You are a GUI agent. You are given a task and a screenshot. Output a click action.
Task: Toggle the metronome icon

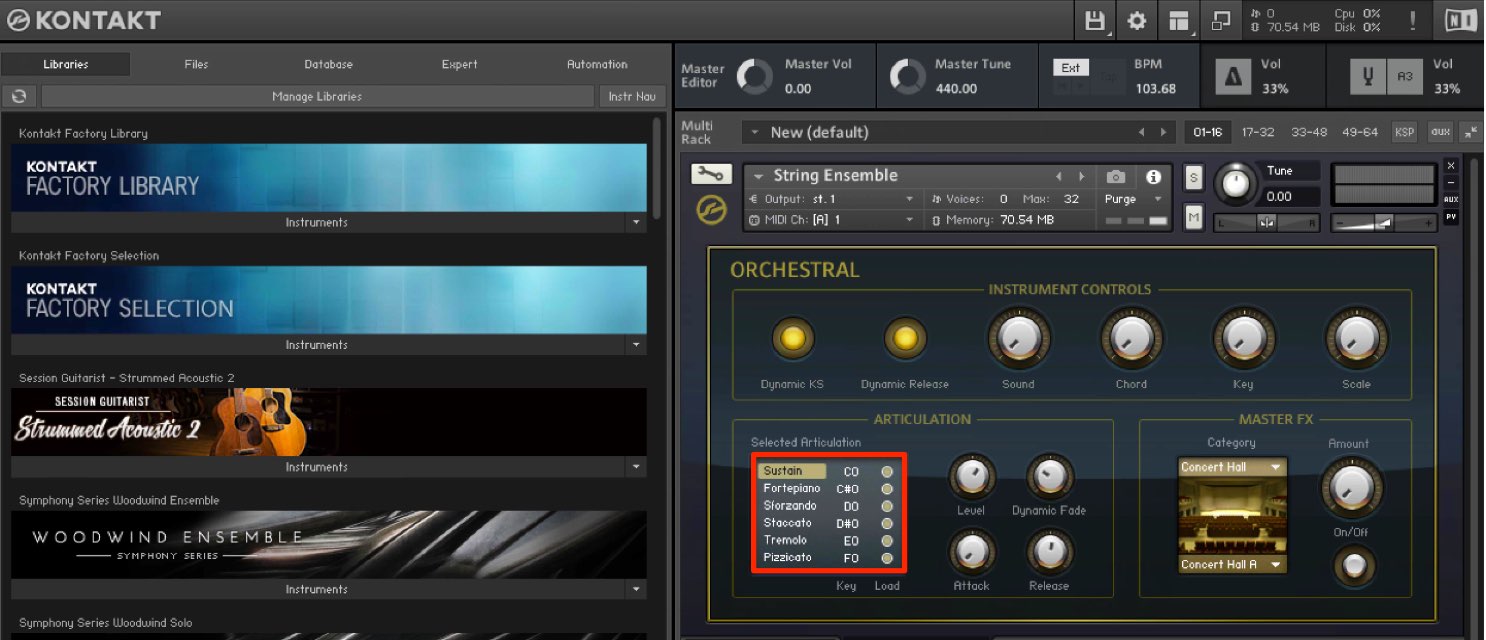(1232, 76)
